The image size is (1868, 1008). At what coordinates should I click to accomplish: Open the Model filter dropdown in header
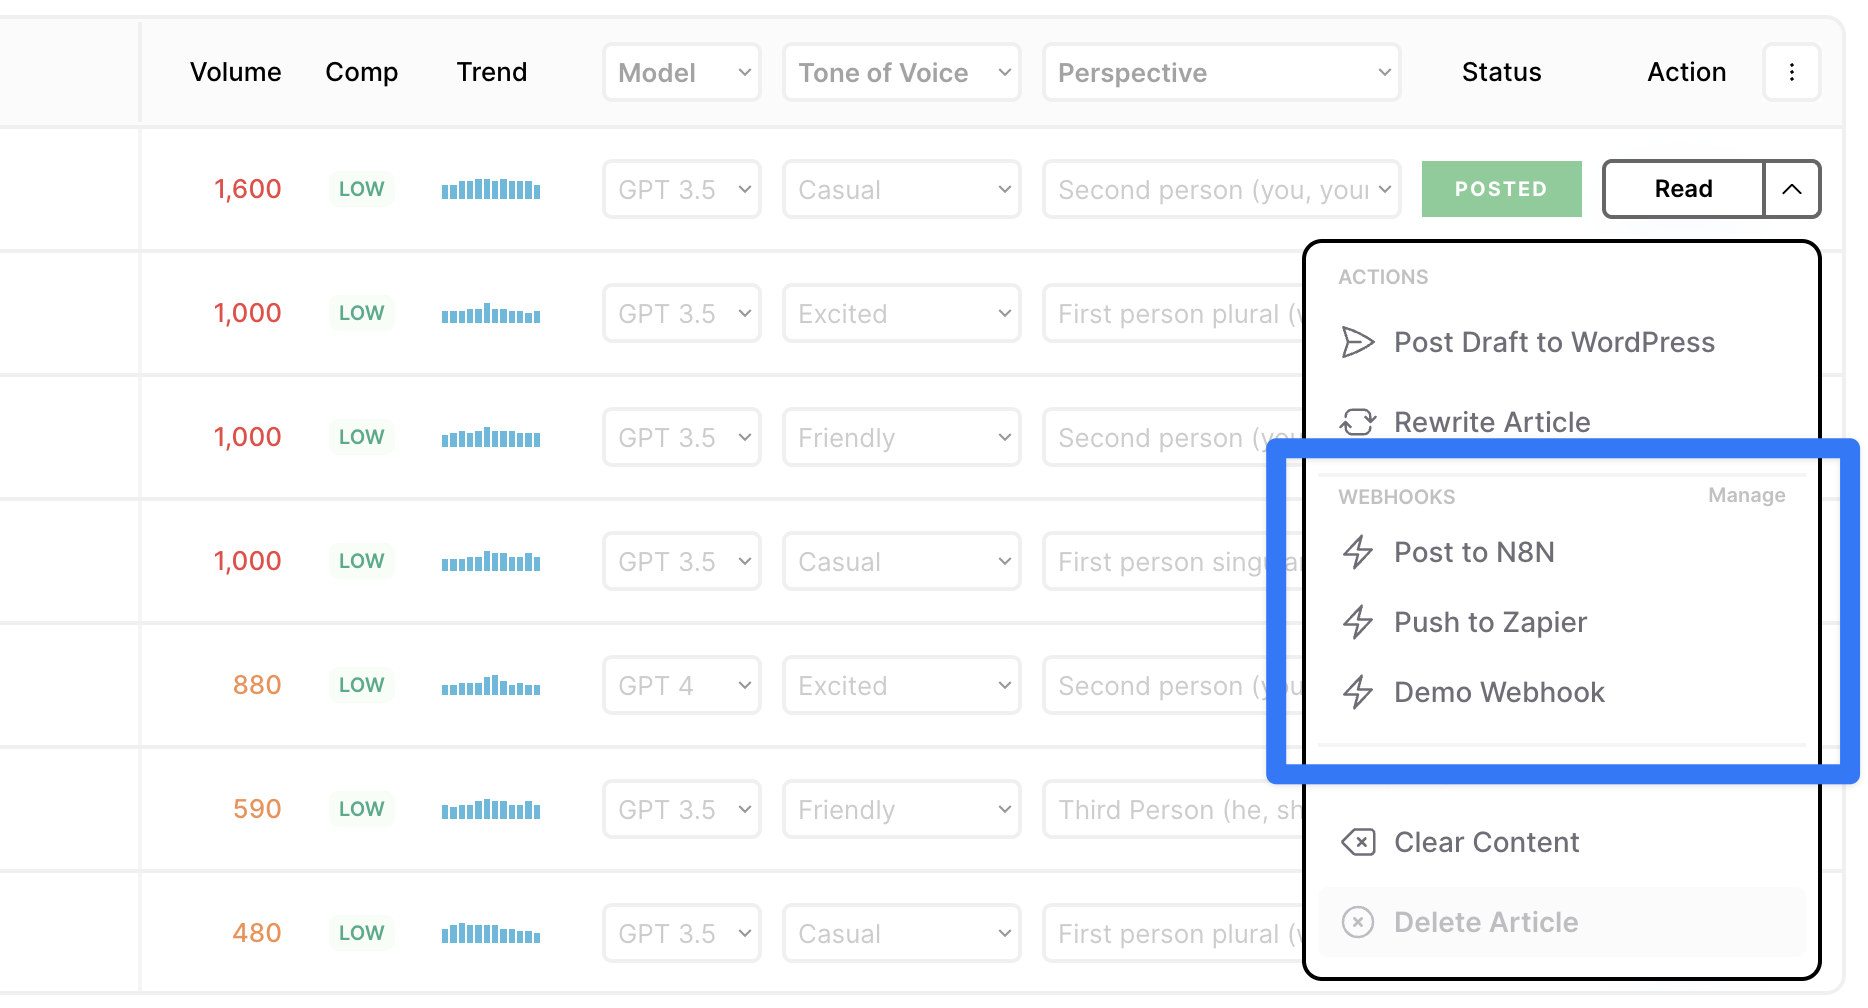point(682,72)
